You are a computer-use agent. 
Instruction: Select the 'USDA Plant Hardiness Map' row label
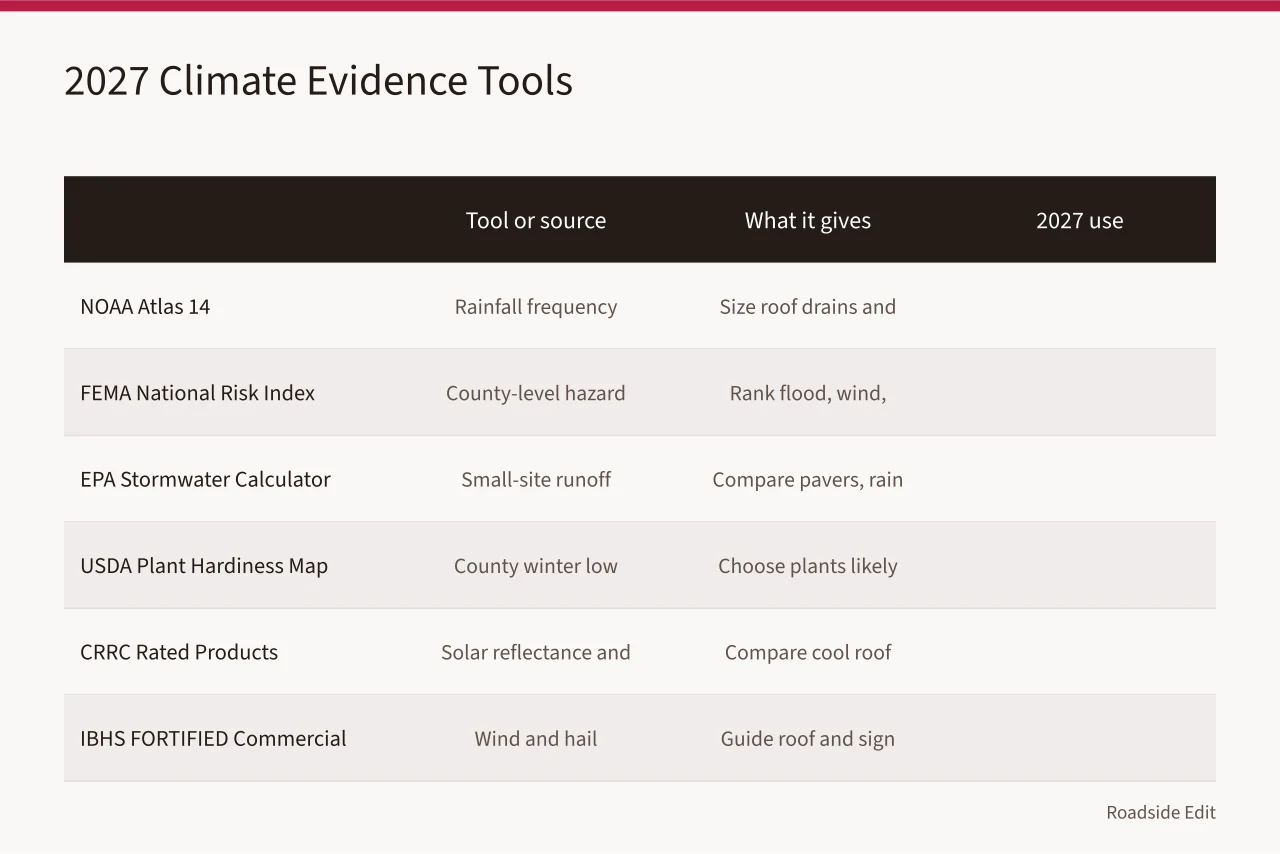pos(204,566)
